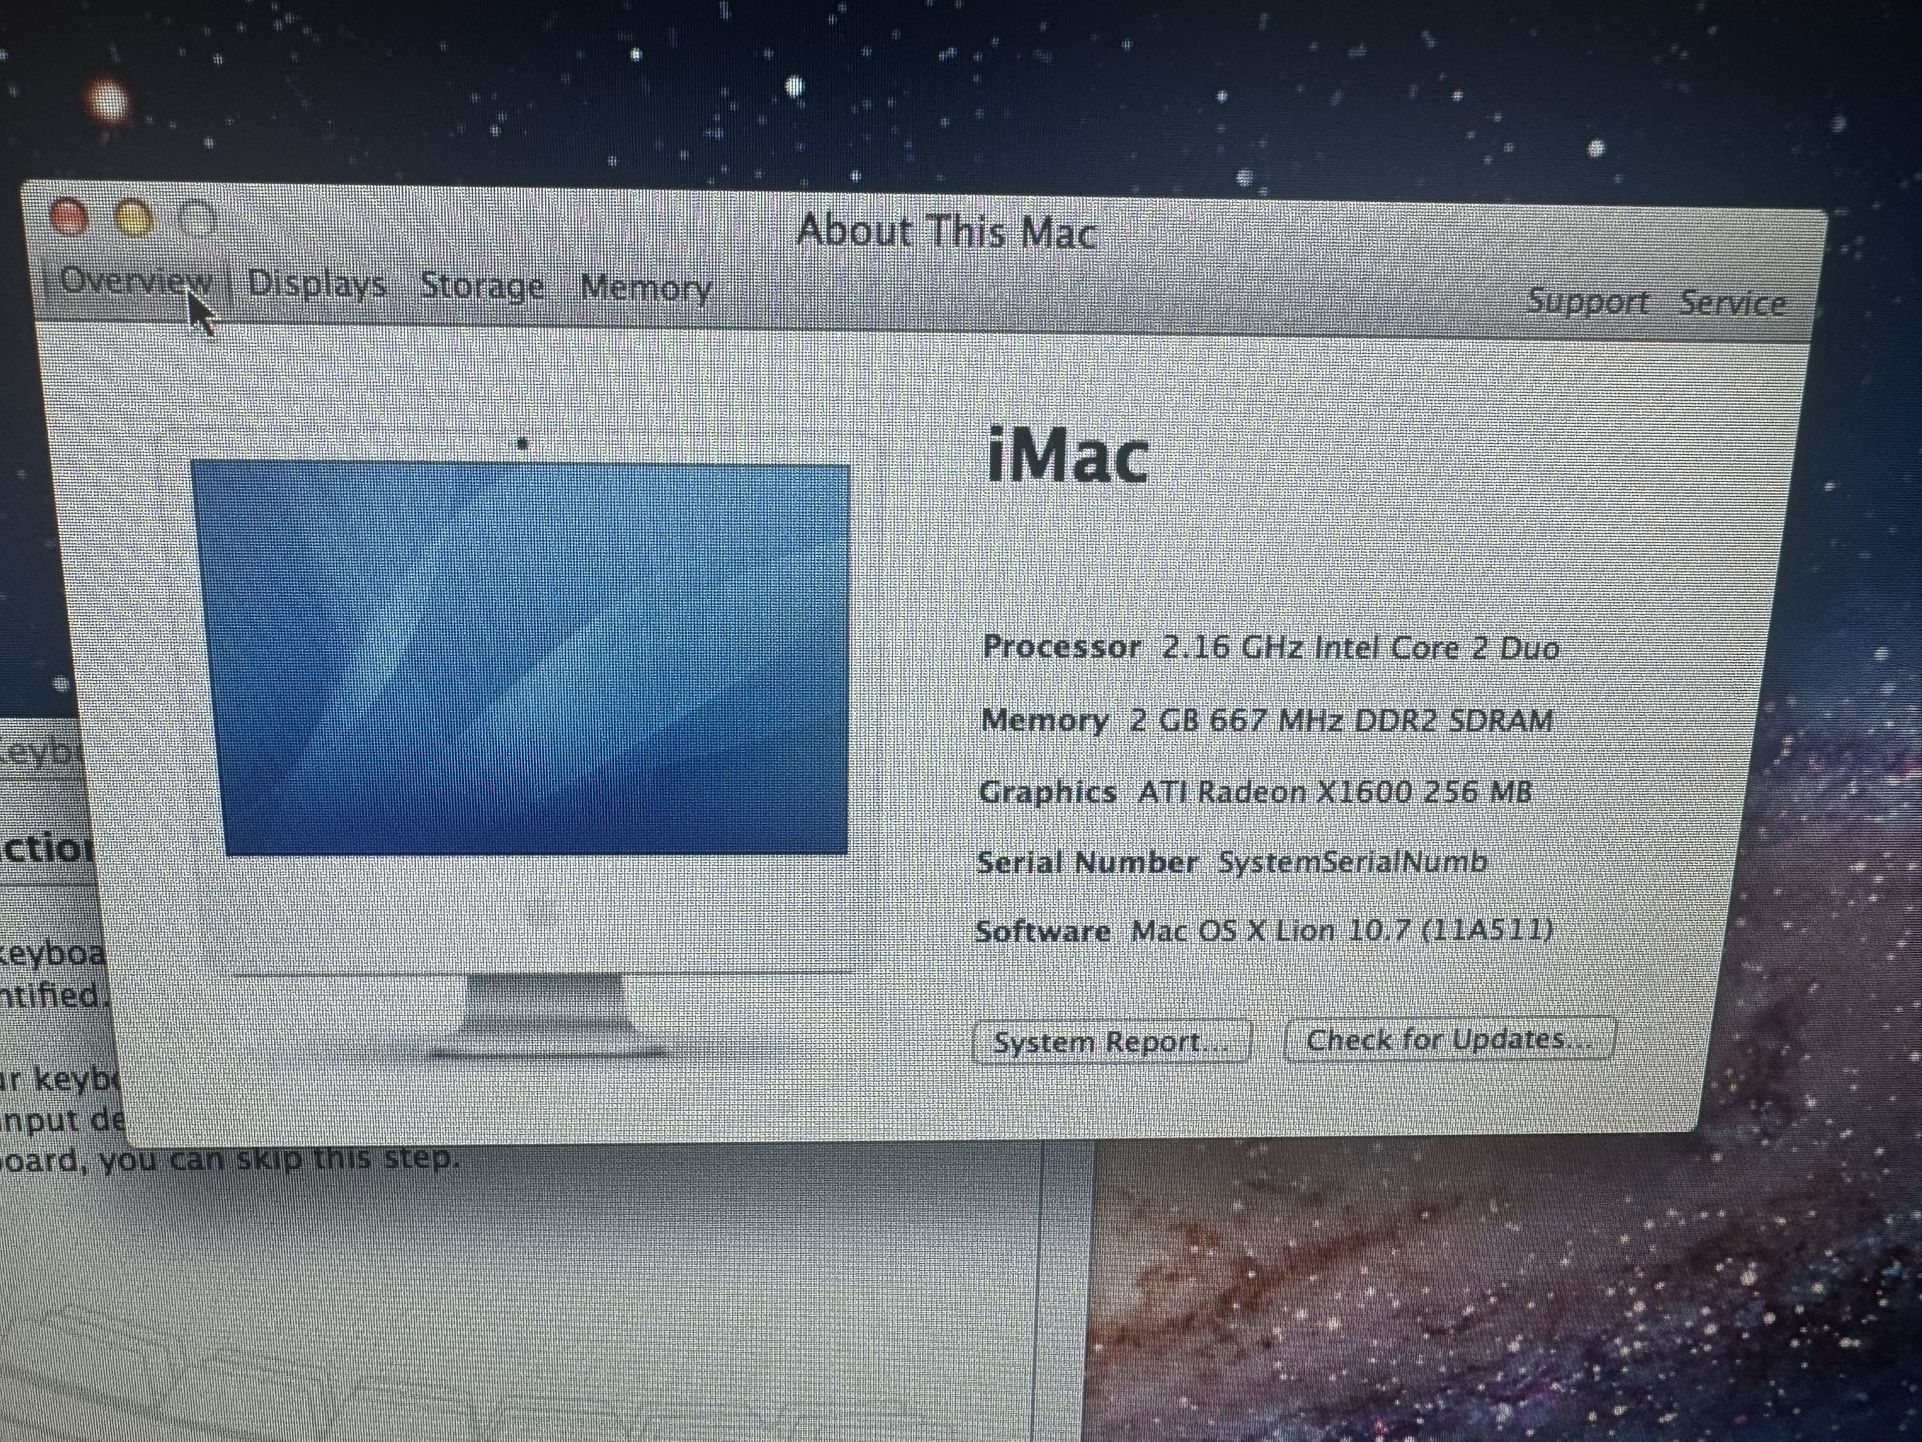Switch to the Overview tab

[x=137, y=281]
